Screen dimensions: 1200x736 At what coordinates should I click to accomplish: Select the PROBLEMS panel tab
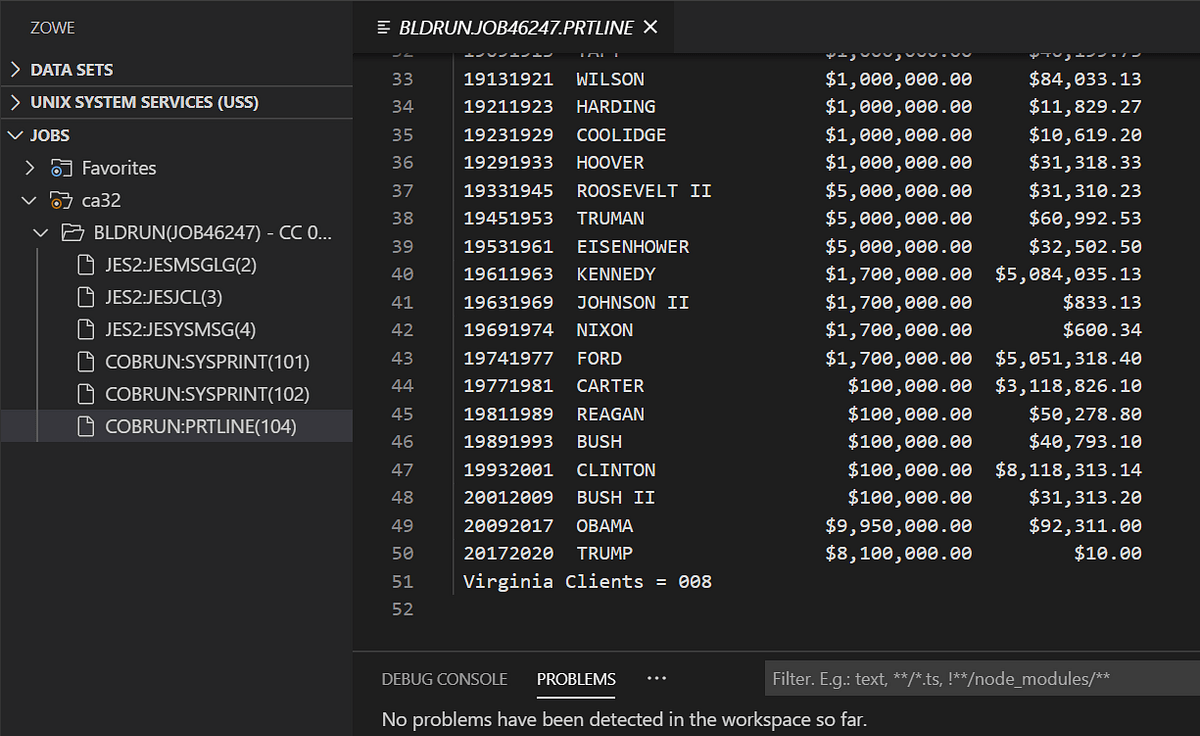[x=576, y=679]
